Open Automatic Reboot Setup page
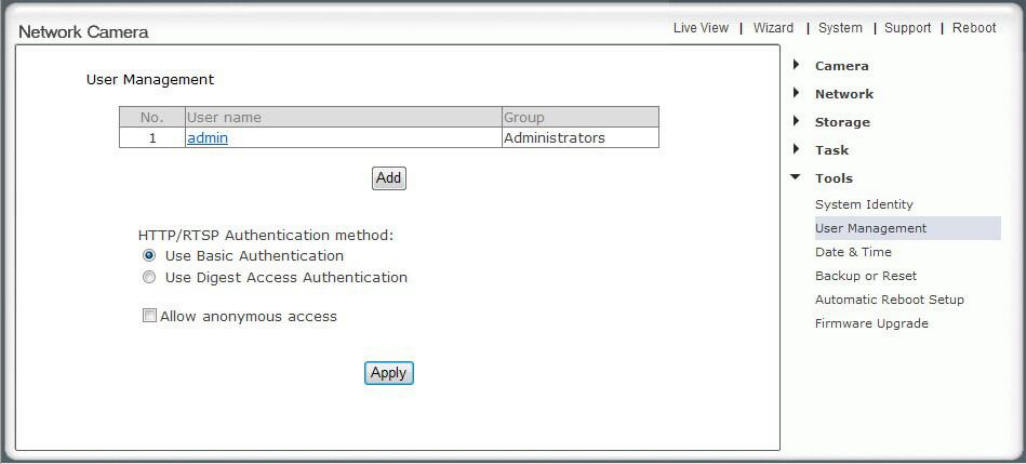Screen dimensions: 1026x464 (889, 300)
